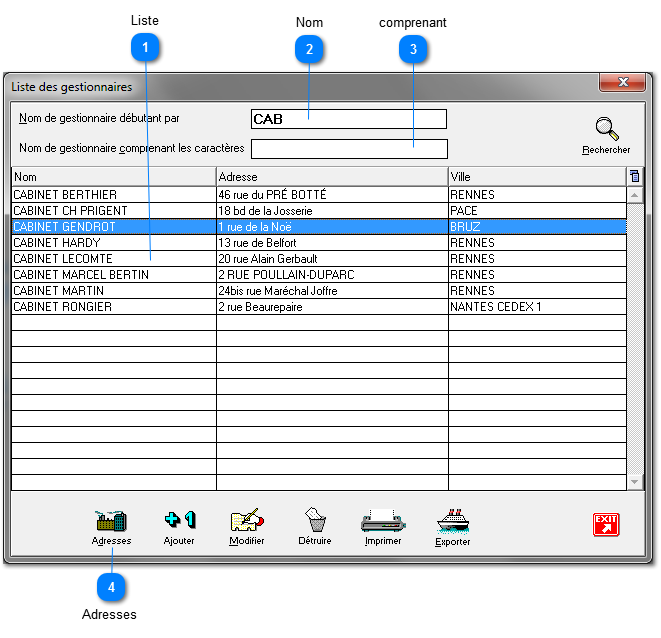Viewport: 661px width, 638px height.
Task: Click the Rechercher magnifying glass icon
Action: [x=606, y=129]
